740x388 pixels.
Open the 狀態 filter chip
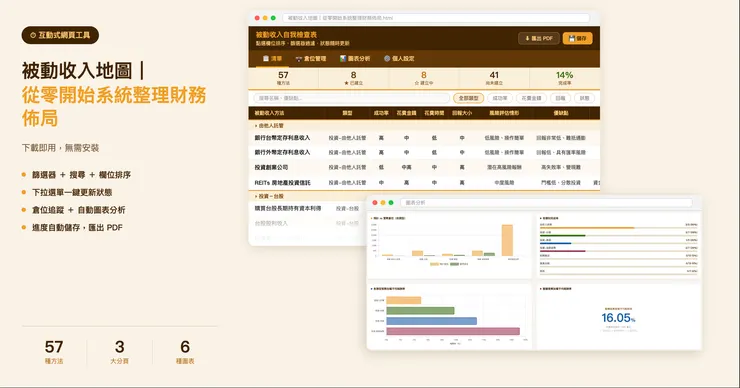[584, 98]
